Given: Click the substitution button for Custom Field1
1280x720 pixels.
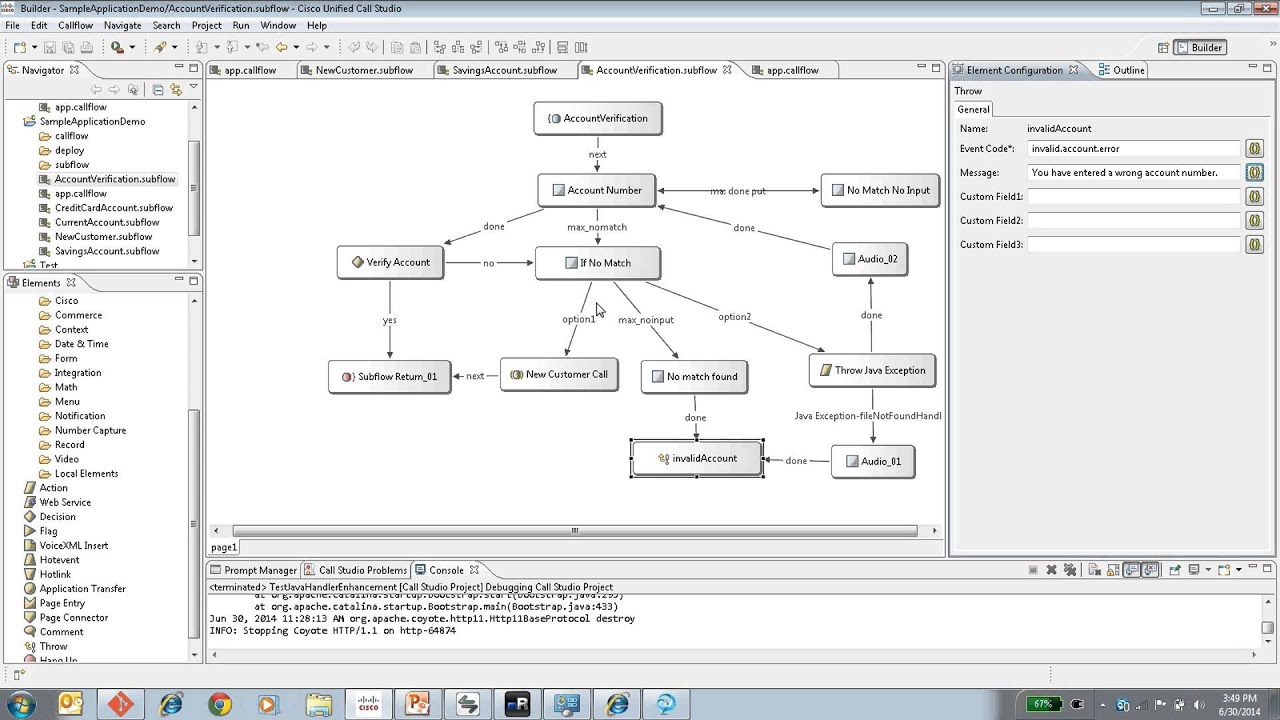Looking at the screenshot, I should tap(1254, 197).
